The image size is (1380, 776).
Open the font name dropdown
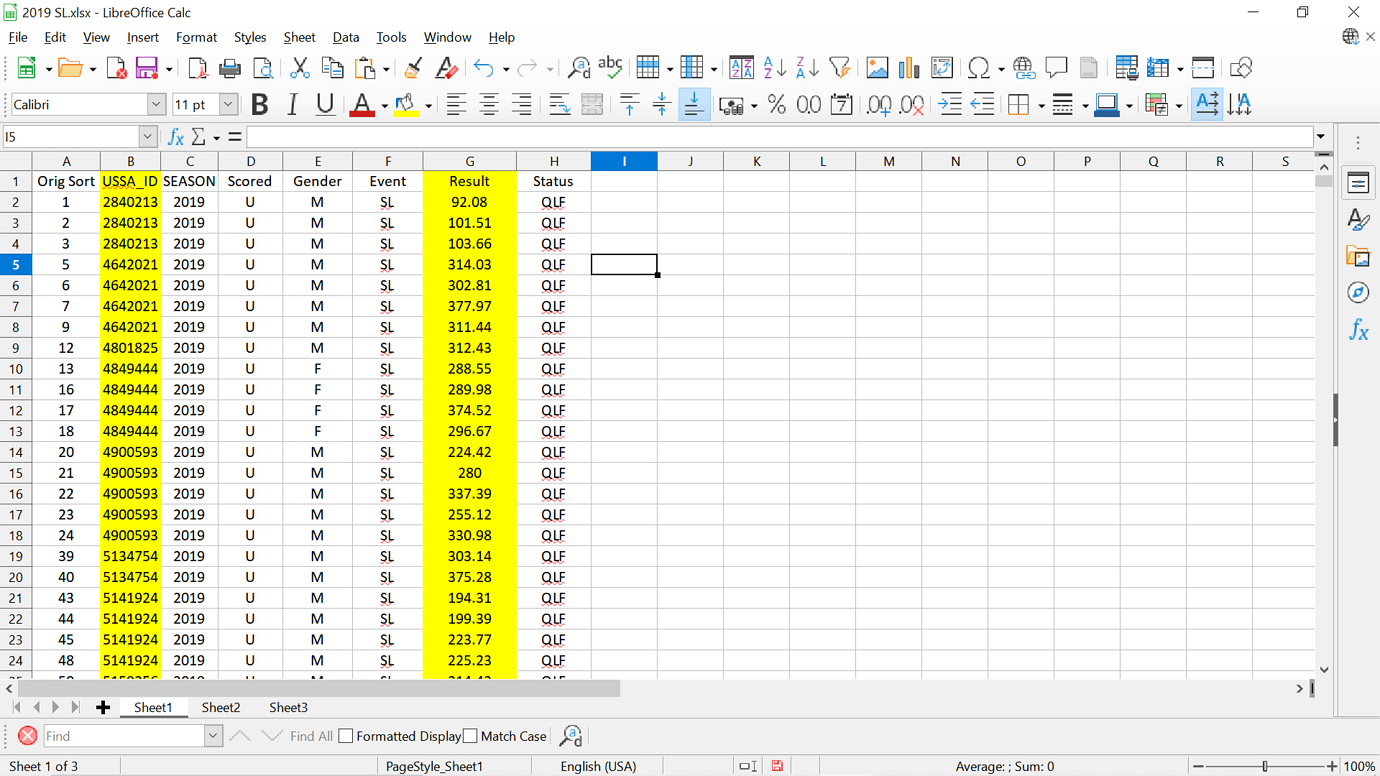coord(157,104)
